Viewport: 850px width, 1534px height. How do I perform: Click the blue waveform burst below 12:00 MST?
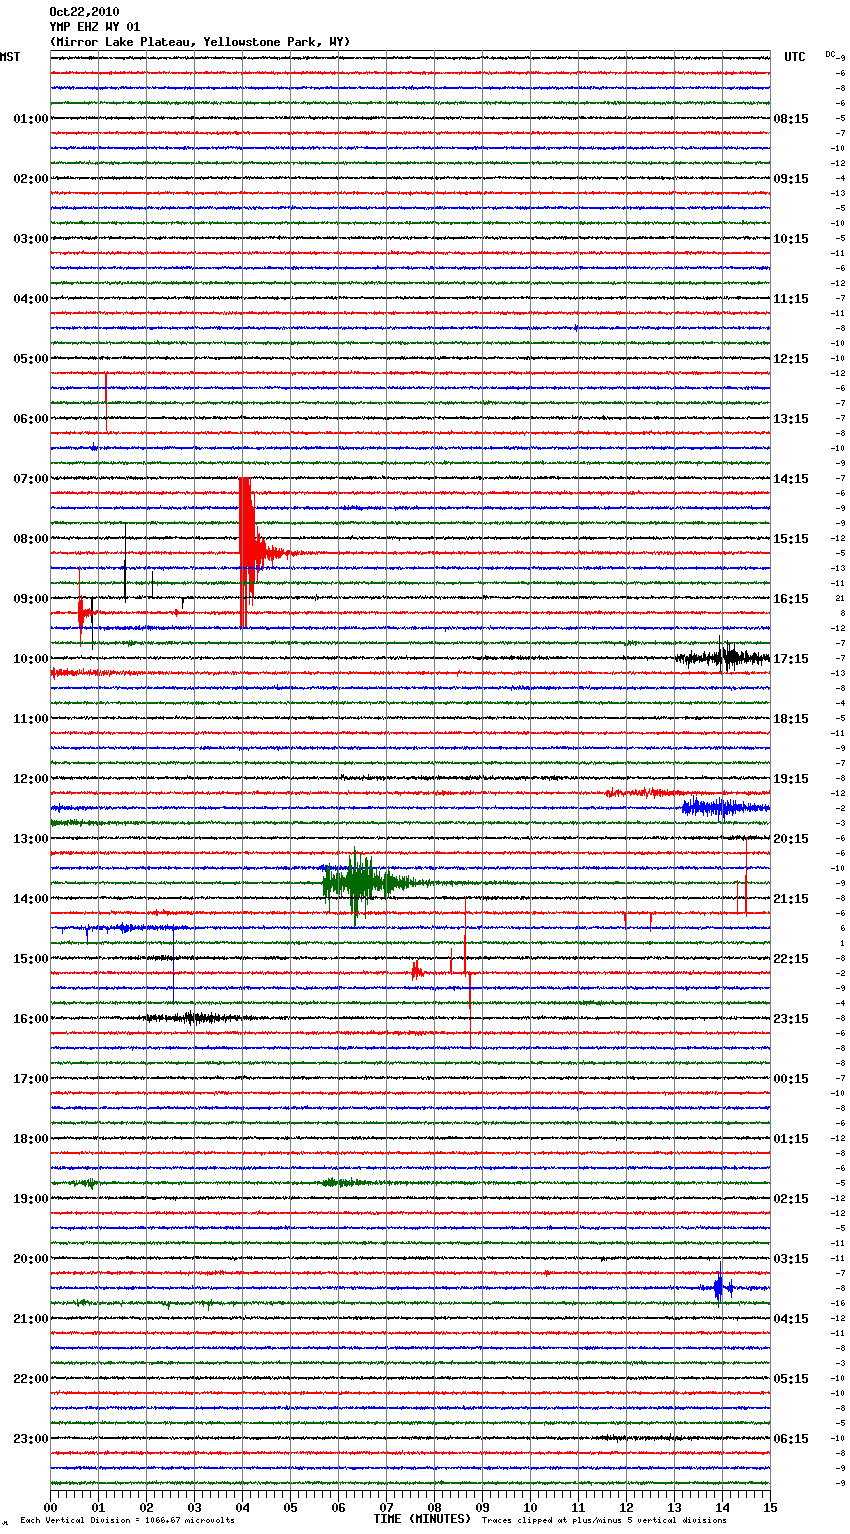718,807
